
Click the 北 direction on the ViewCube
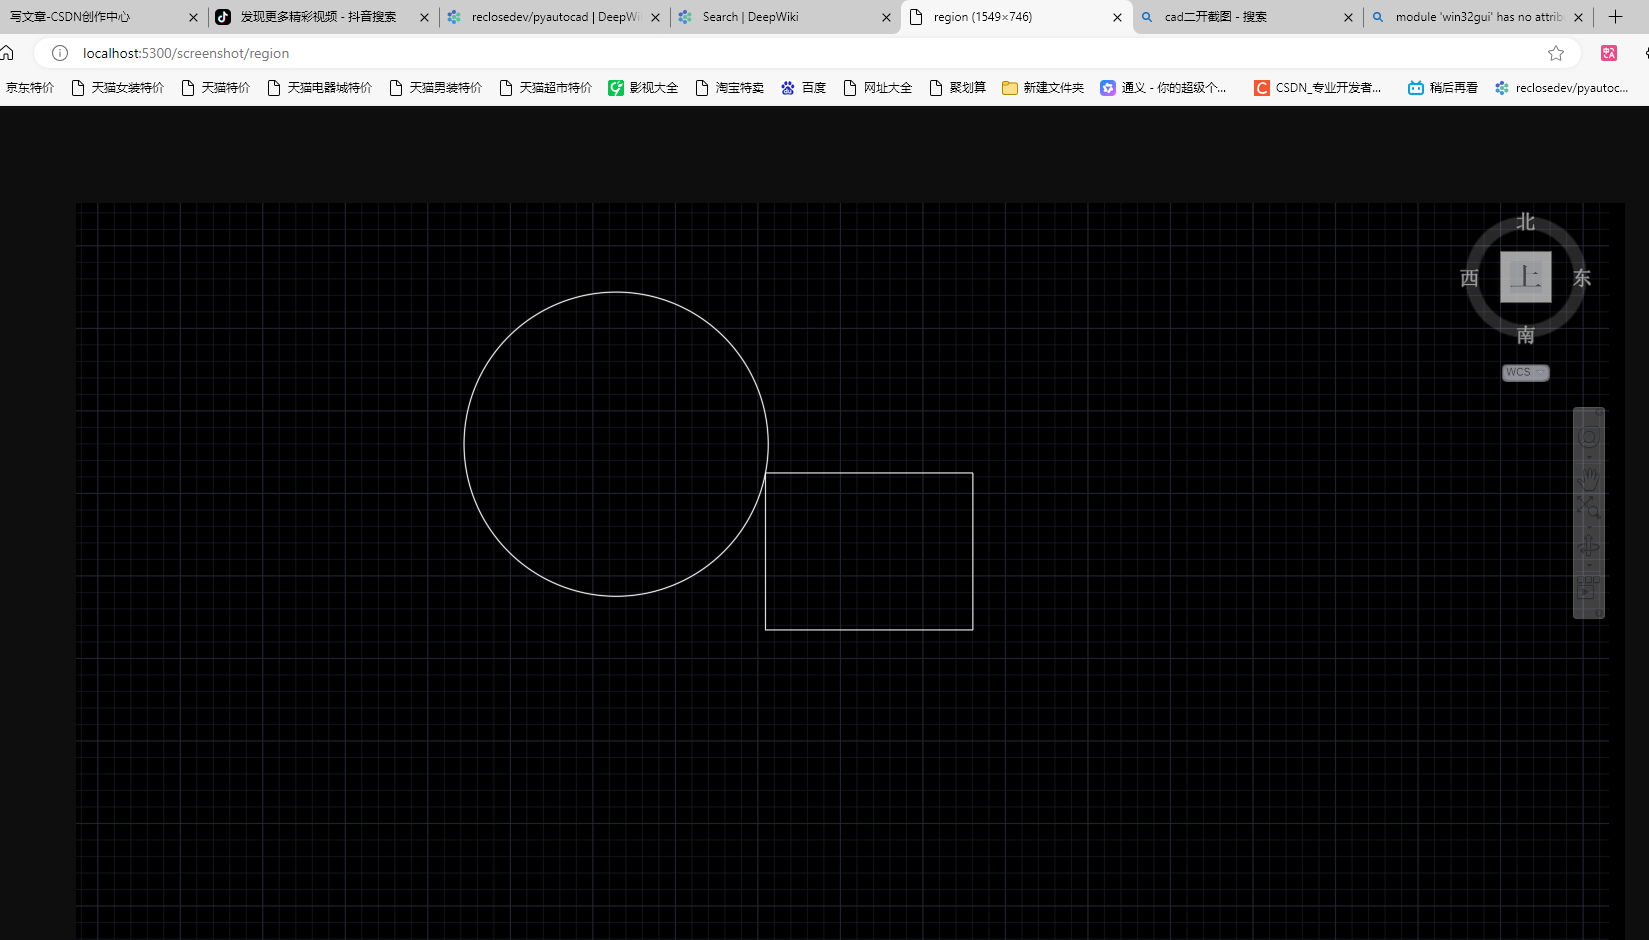tap(1524, 221)
